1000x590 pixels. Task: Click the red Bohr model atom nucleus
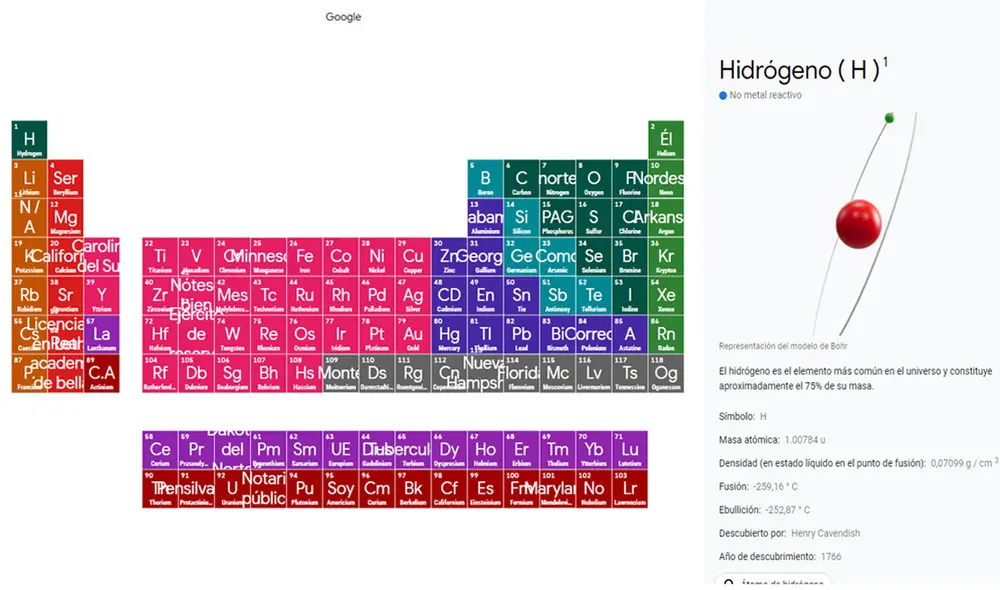858,223
